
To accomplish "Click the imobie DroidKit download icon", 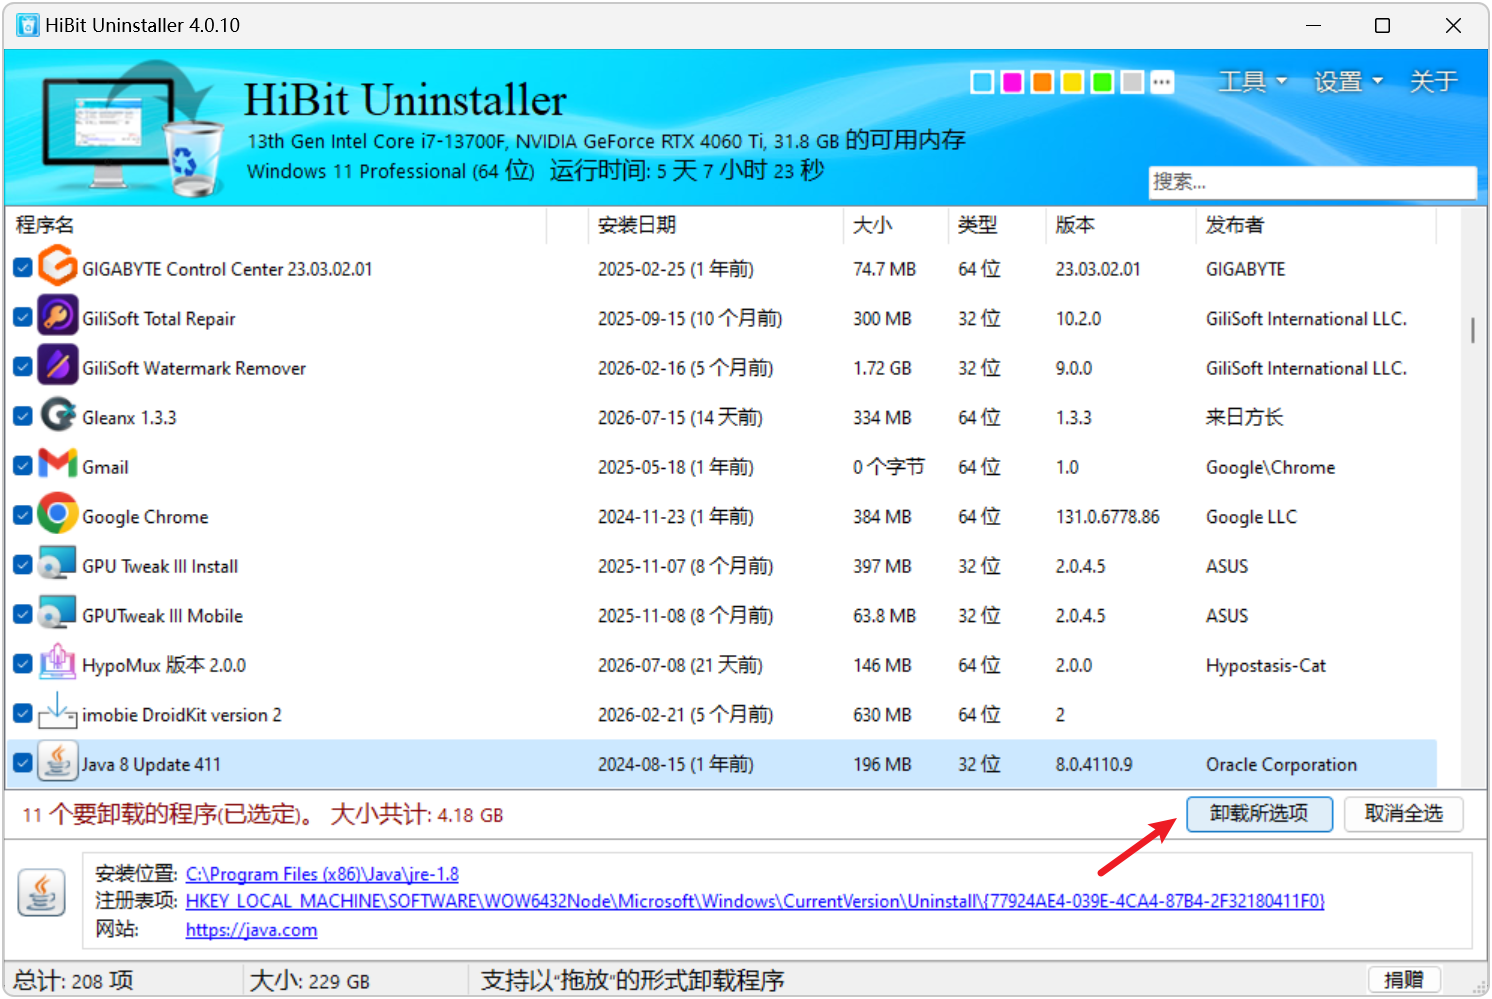I will click(58, 713).
